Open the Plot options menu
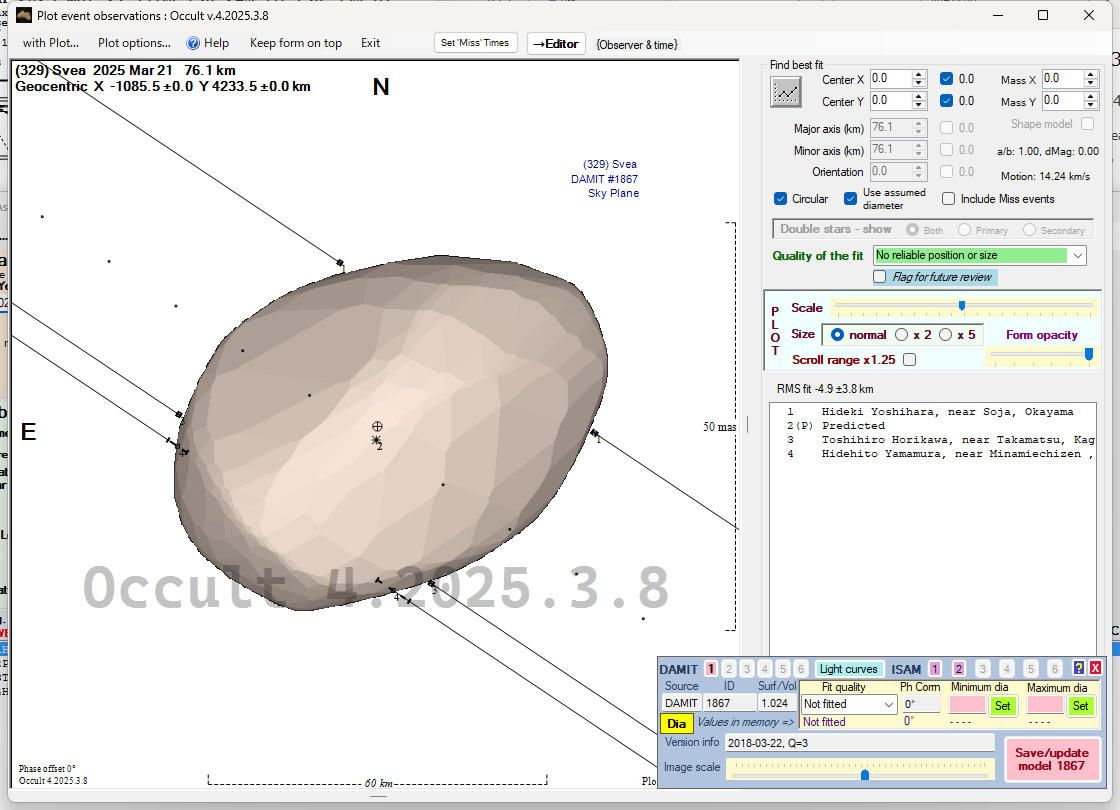 tap(134, 43)
